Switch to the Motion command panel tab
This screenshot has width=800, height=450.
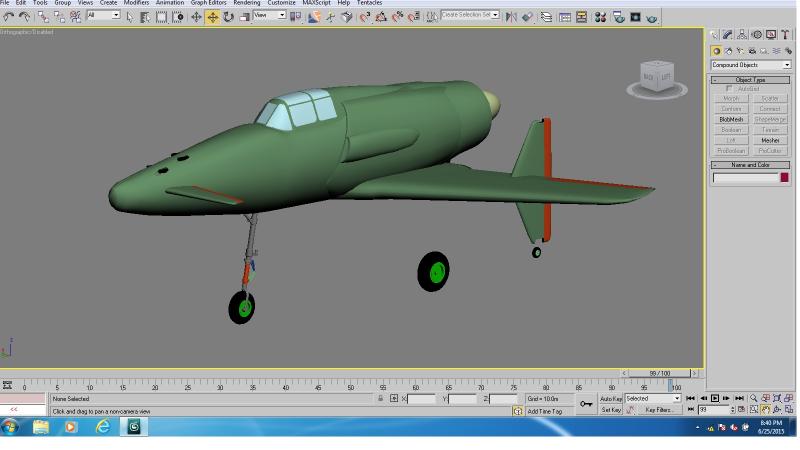757,35
